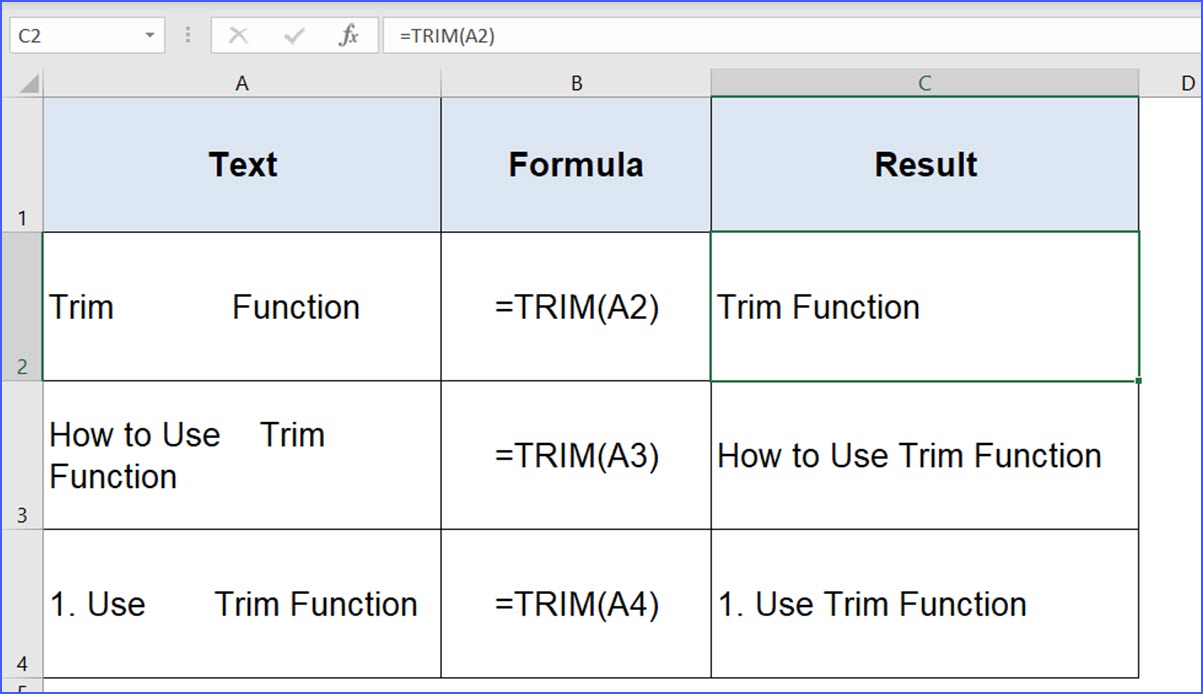Select row 2 header
1203x694 pixels.
tap(22, 306)
